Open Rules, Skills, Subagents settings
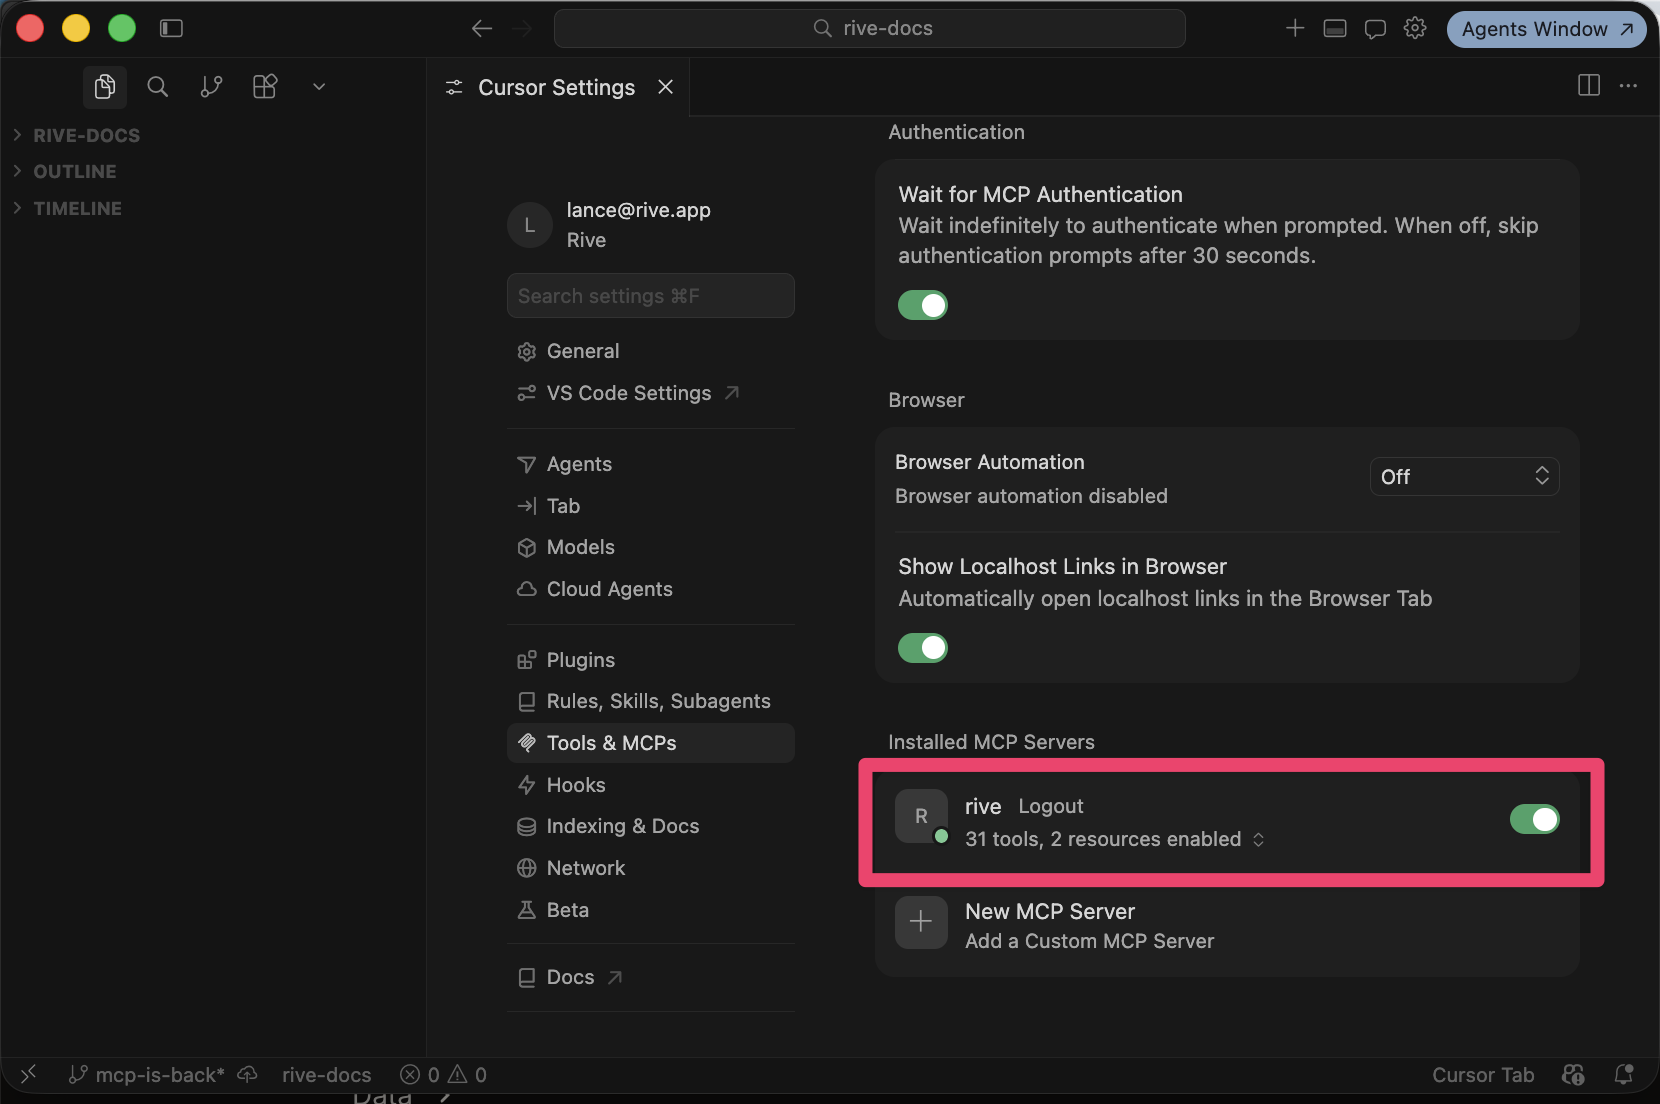 (x=651, y=701)
